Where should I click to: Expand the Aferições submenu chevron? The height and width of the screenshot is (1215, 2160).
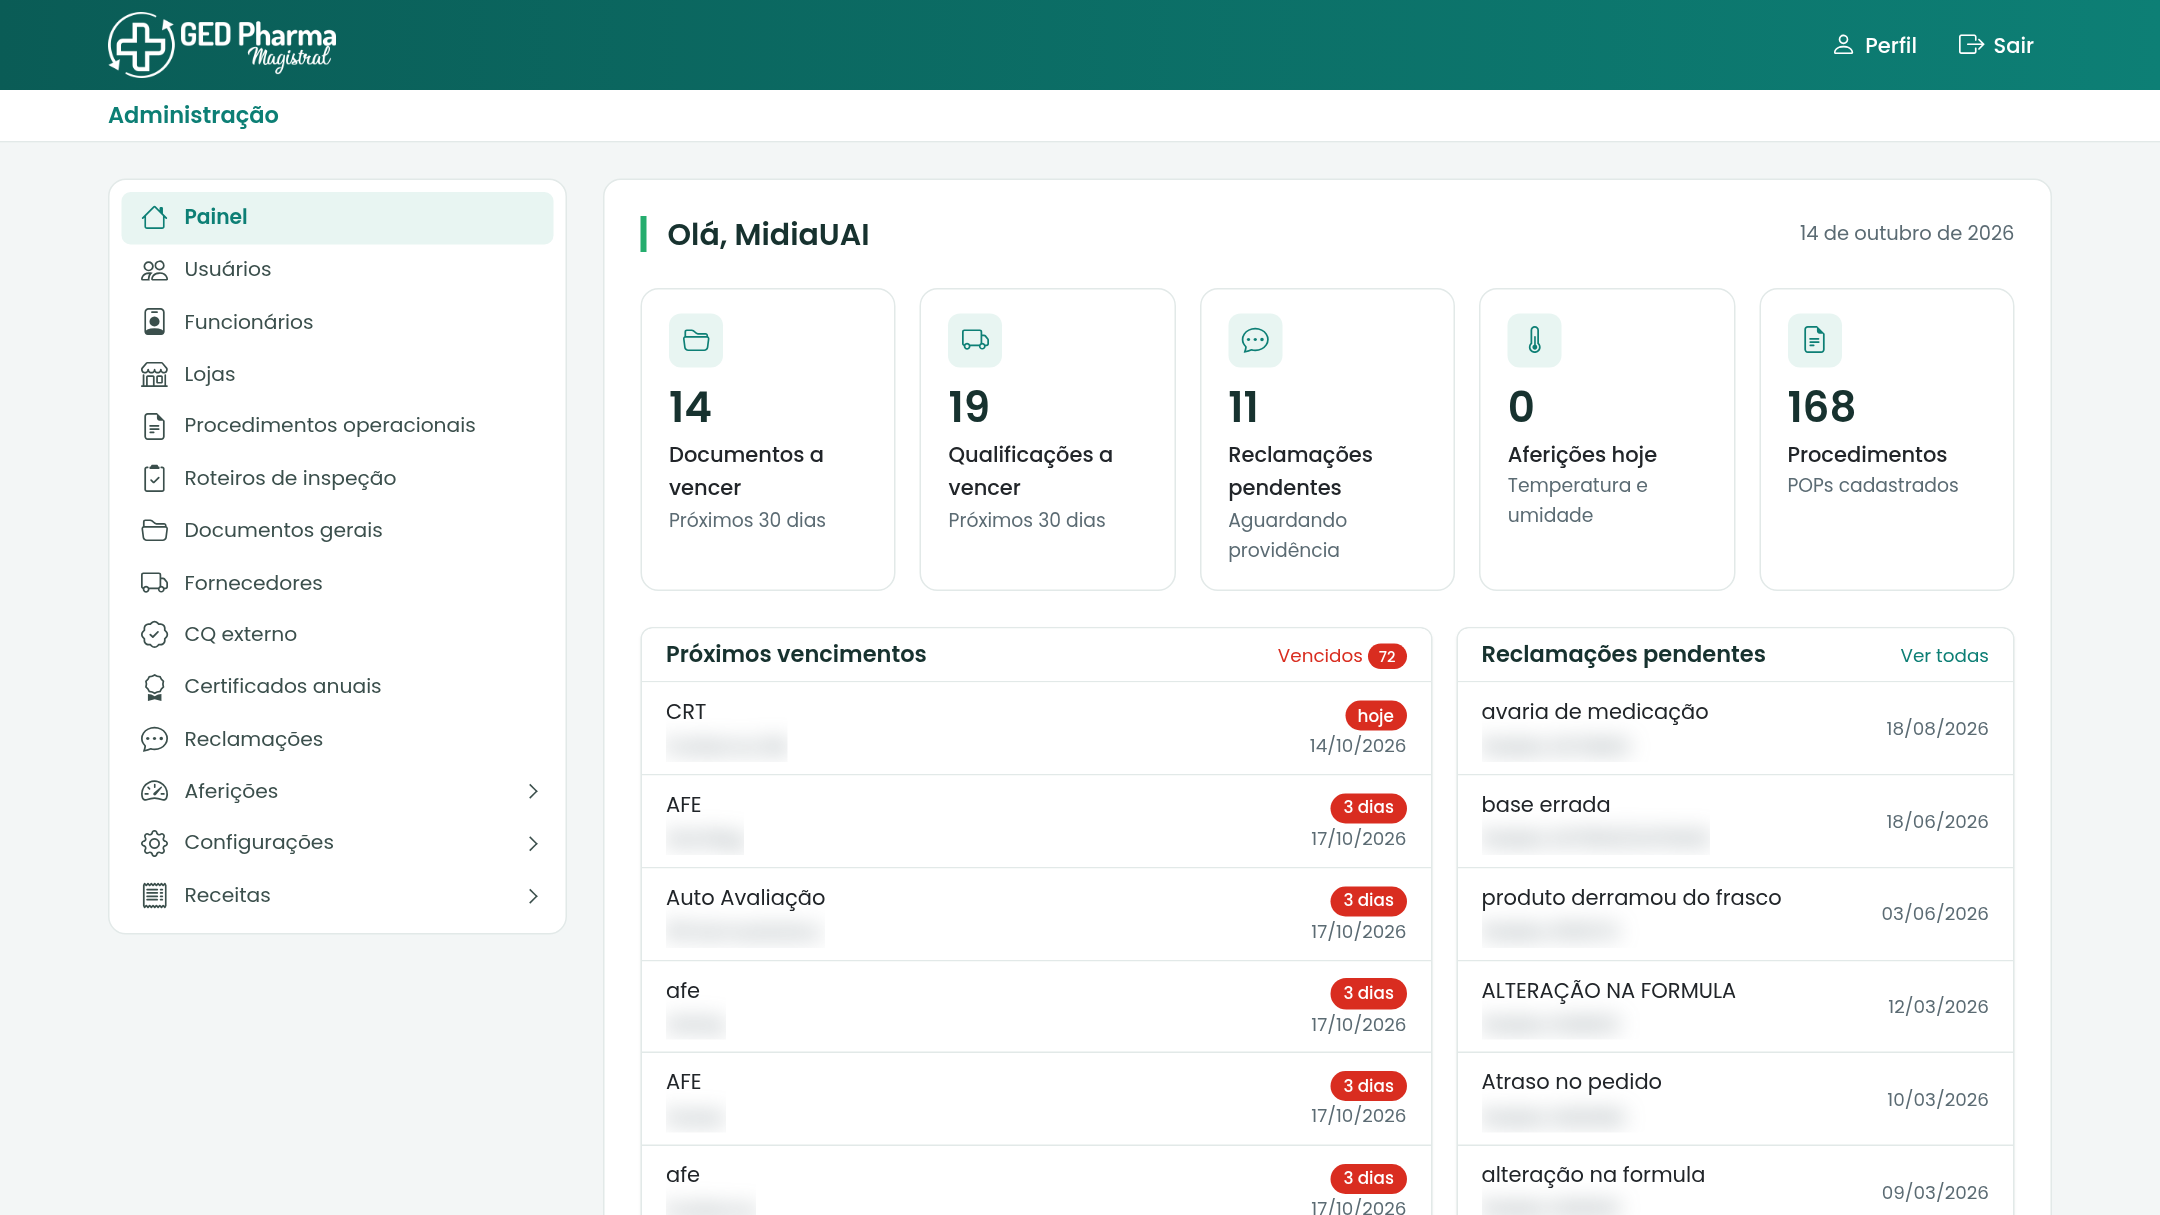pyautogui.click(x=533, y=791)
